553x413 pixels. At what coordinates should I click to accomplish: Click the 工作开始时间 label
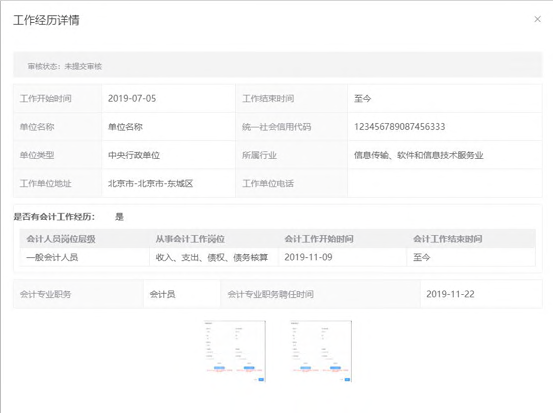pyautogui.click(x=45, y=98)
